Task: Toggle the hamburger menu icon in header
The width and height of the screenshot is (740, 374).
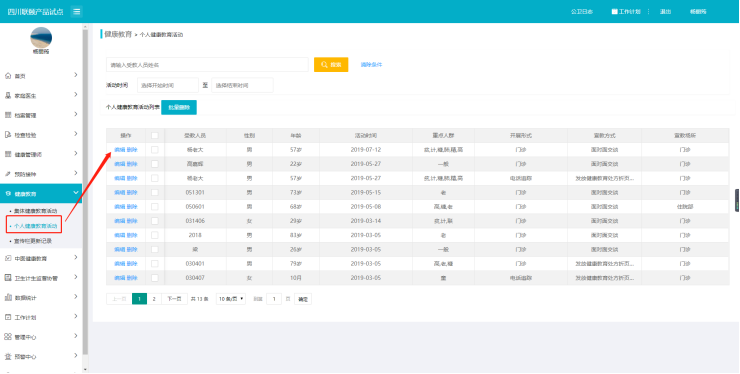Action: 76,11
